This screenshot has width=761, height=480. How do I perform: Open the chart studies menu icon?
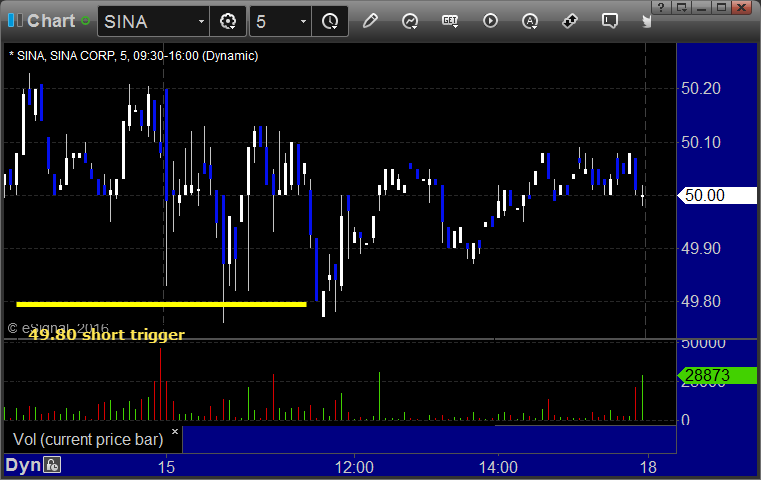(x=410, y=21)
